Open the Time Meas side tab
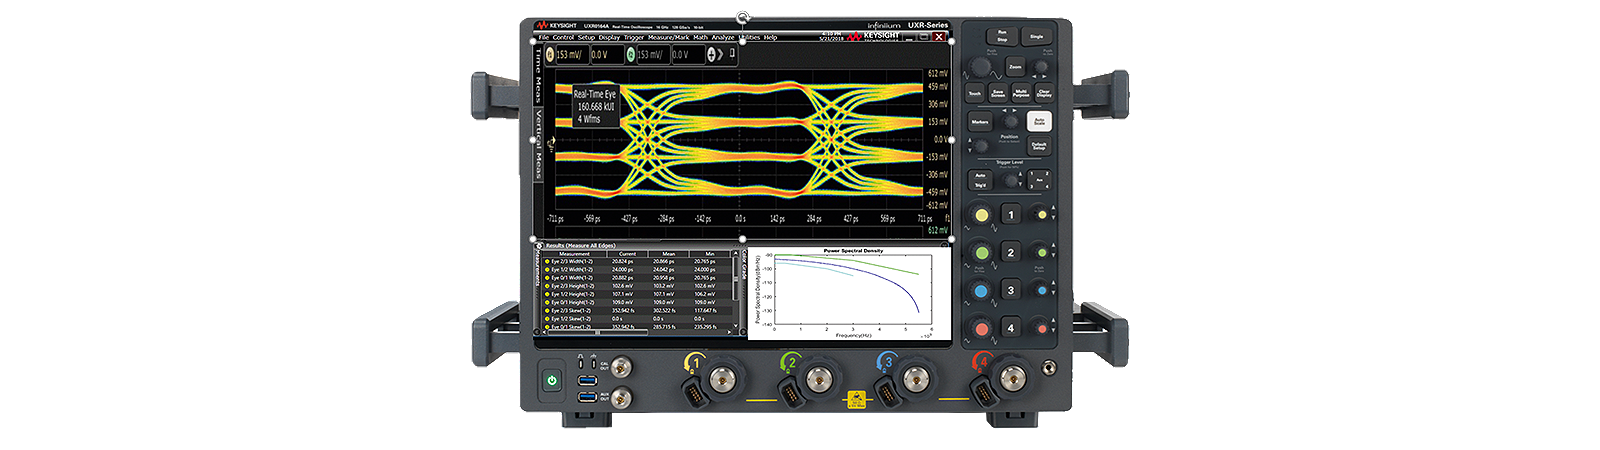1600x450 pixels. pyautogui.click(x=537, y=76)
